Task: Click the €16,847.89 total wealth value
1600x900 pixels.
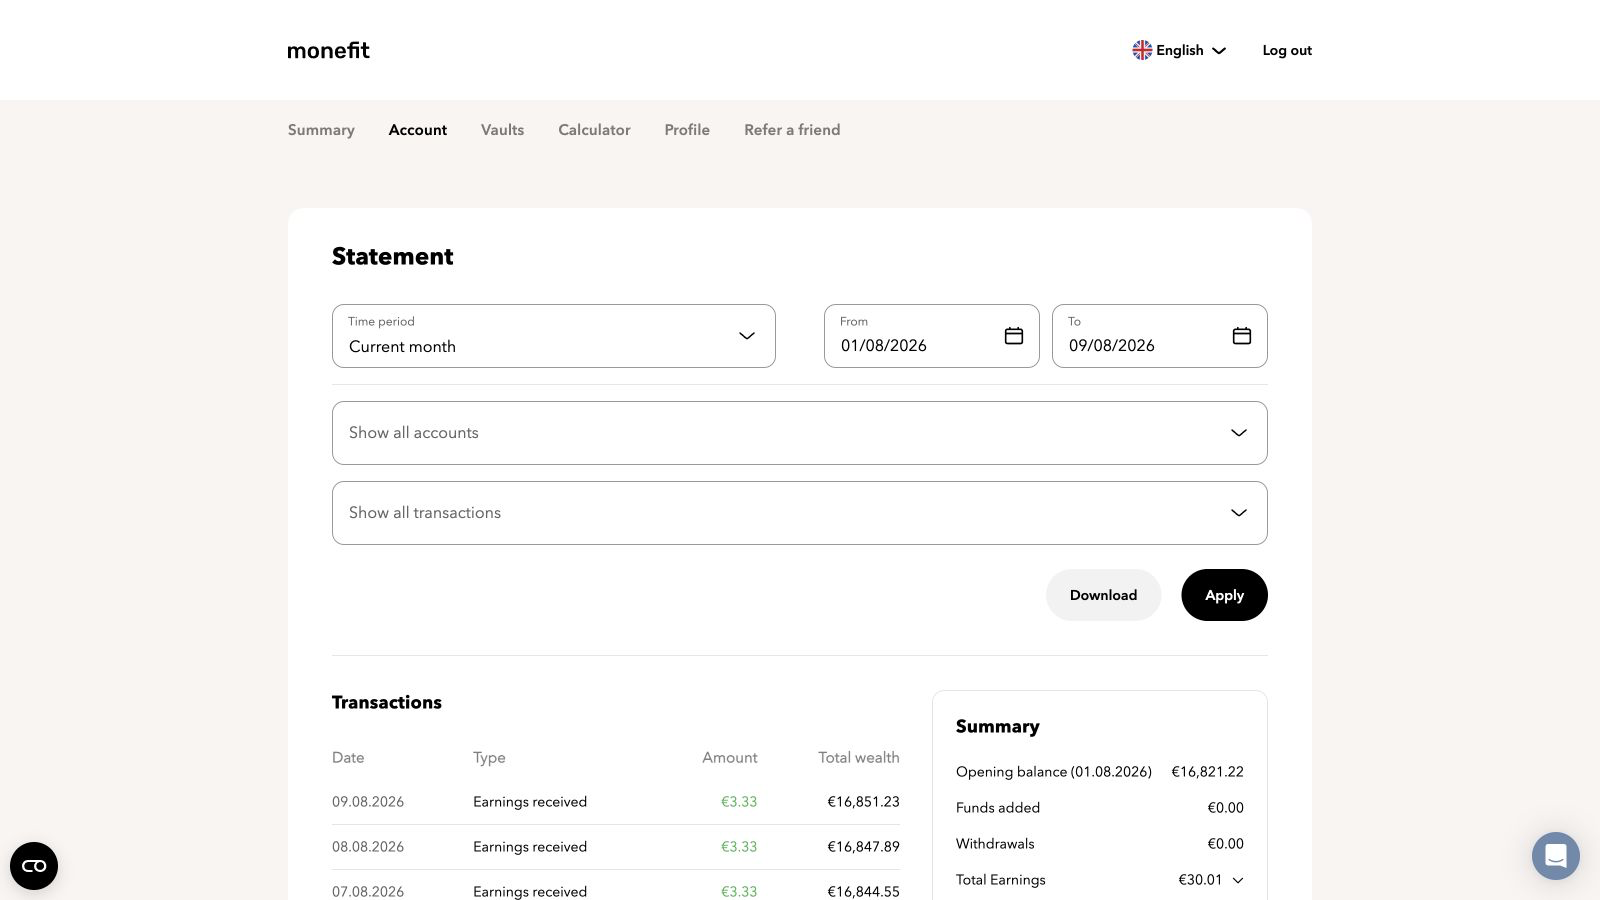Action: [863, 847]
